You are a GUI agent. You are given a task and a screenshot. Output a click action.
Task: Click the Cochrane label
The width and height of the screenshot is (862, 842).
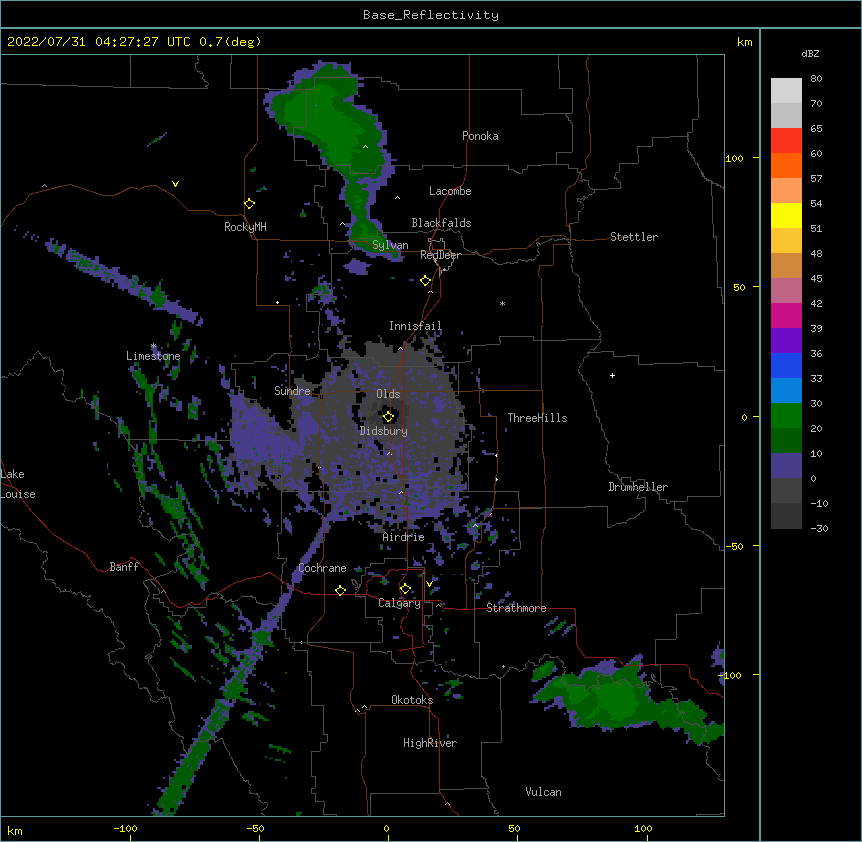[x=322, y=568]
